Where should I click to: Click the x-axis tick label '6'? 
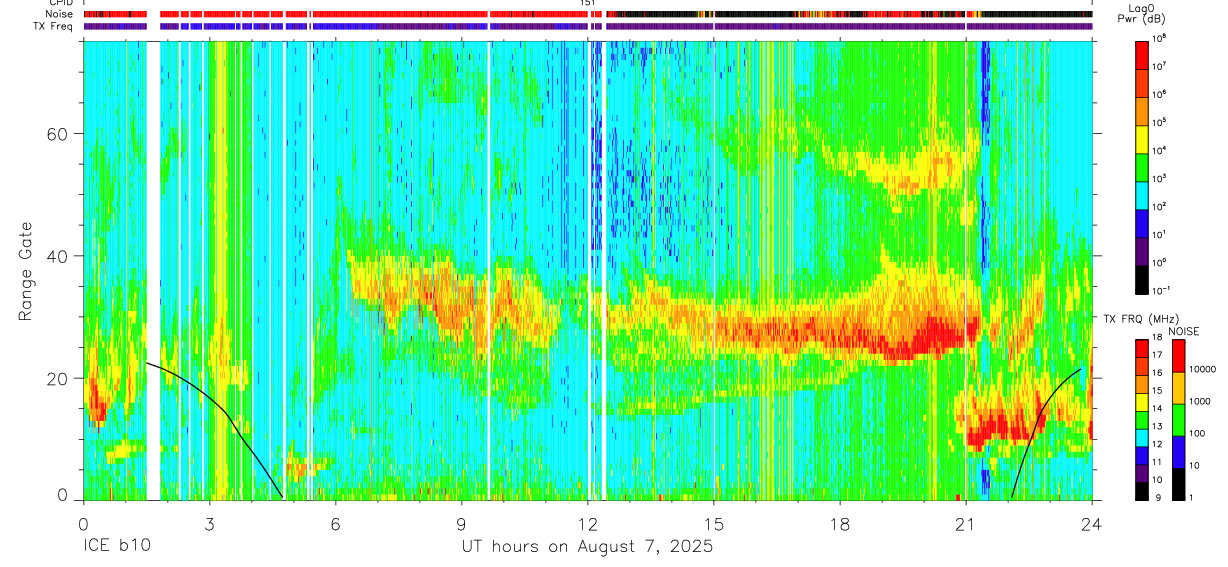coord(335,523)
